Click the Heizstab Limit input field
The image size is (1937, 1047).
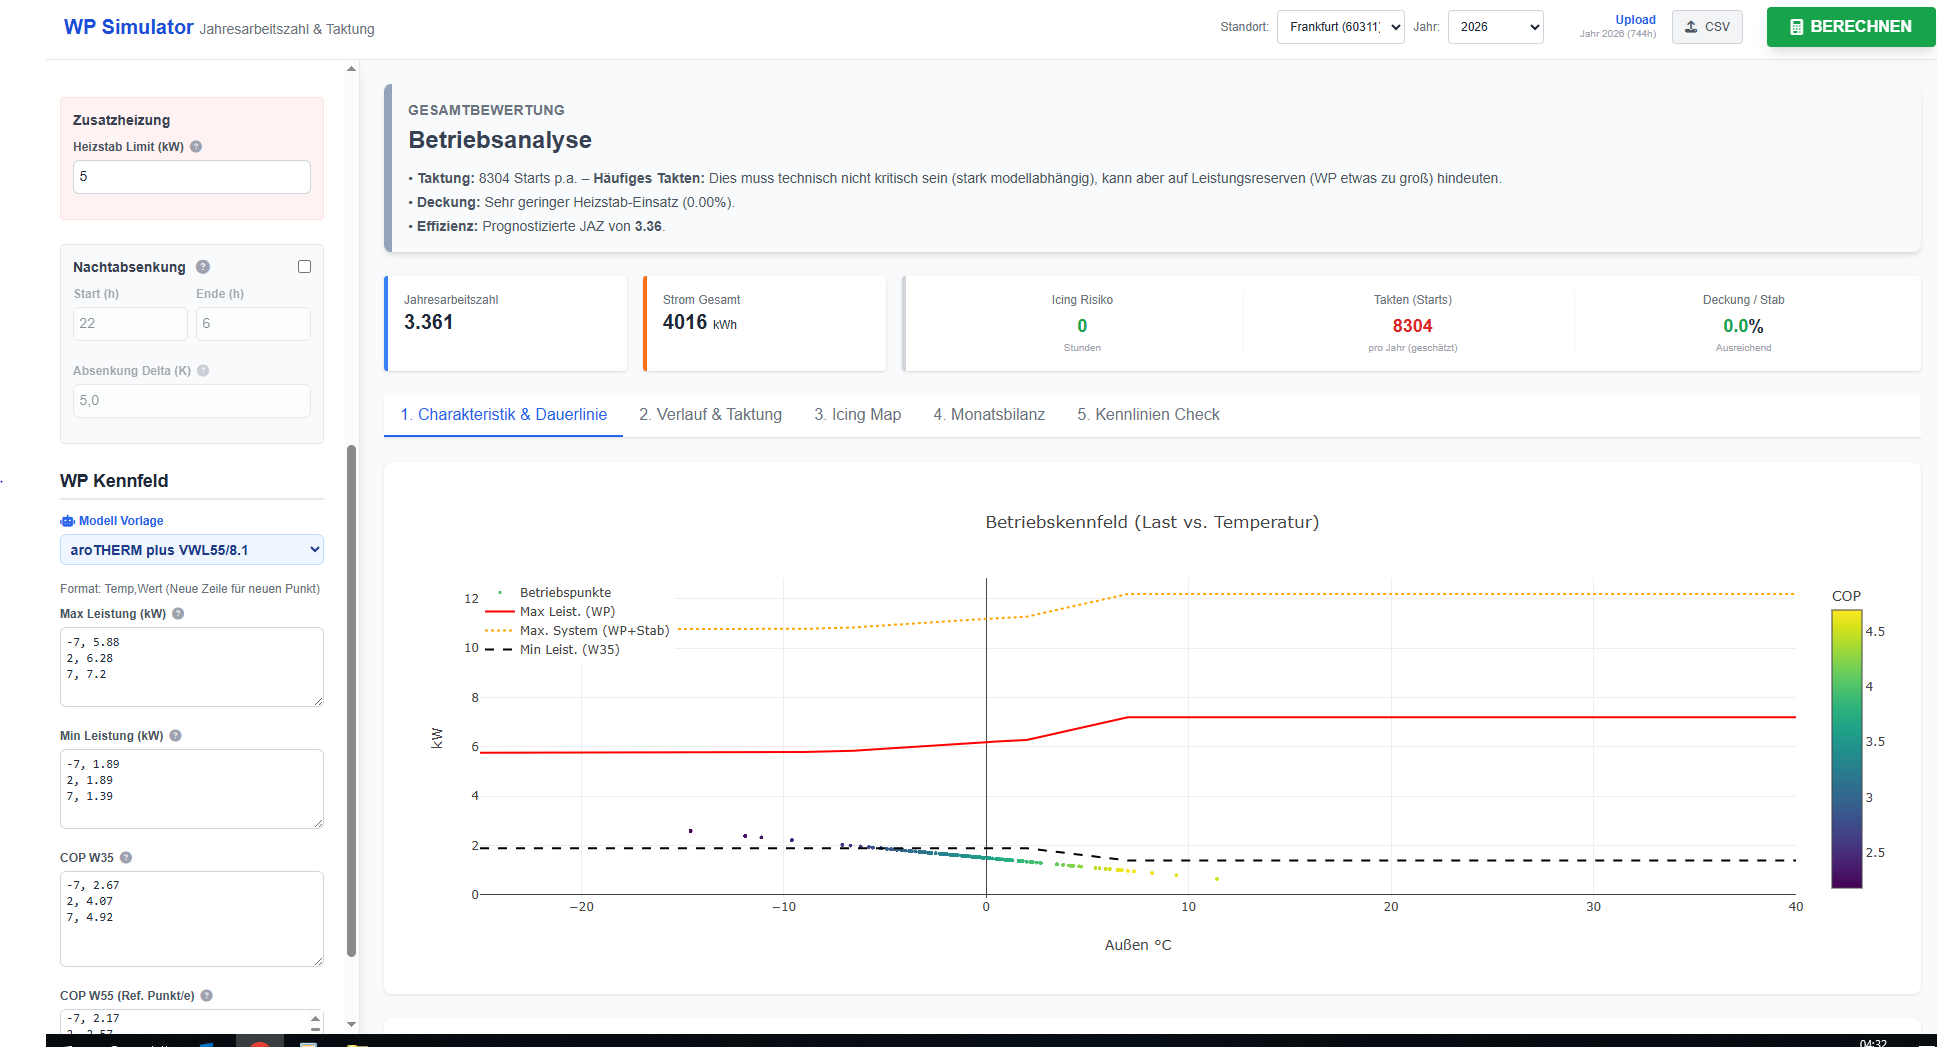pos(192,177)
